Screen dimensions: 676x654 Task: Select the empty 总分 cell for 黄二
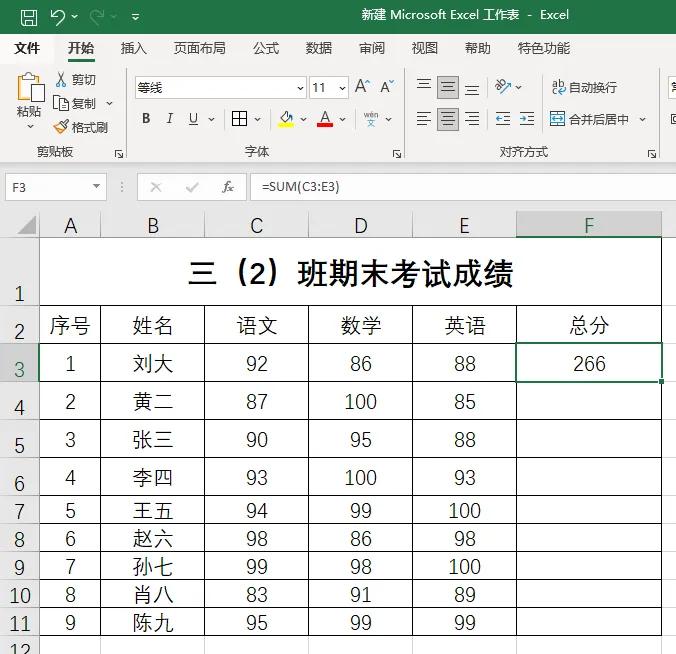coord(589,401)
